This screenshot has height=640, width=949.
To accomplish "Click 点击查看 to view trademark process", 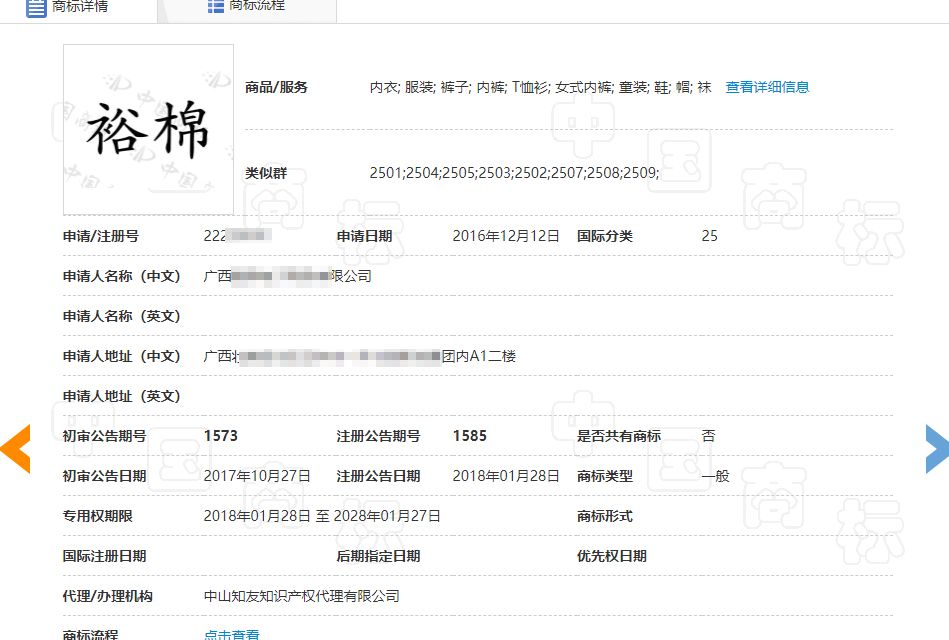I will point(231,633).
